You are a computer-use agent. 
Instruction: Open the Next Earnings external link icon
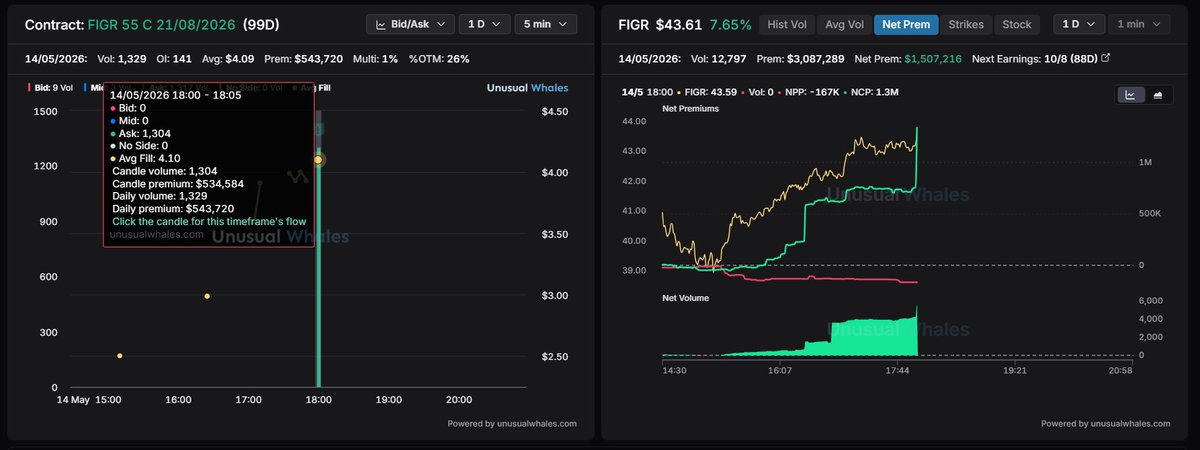(1105, 58)
